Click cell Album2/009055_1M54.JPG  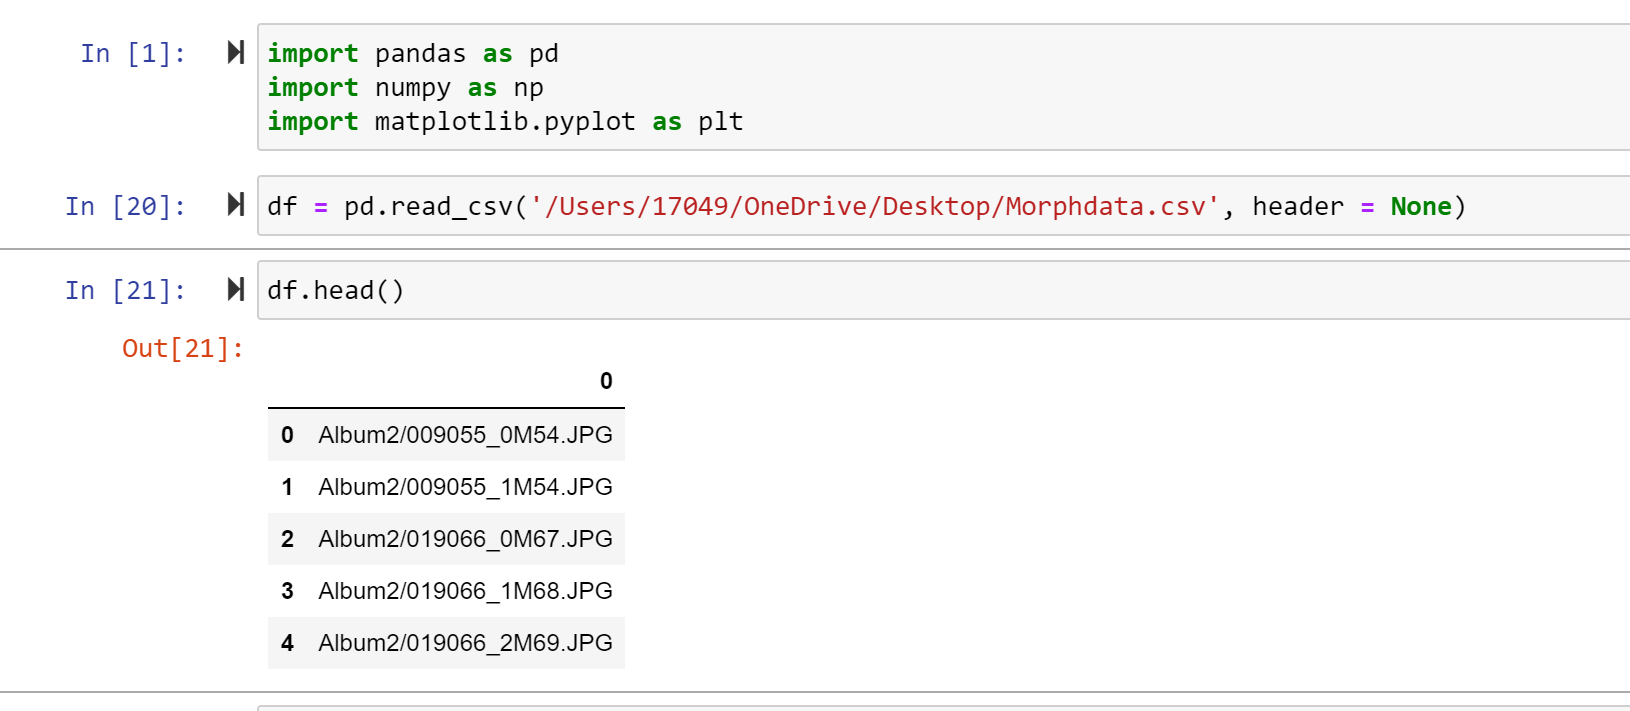tap(465, 487)
